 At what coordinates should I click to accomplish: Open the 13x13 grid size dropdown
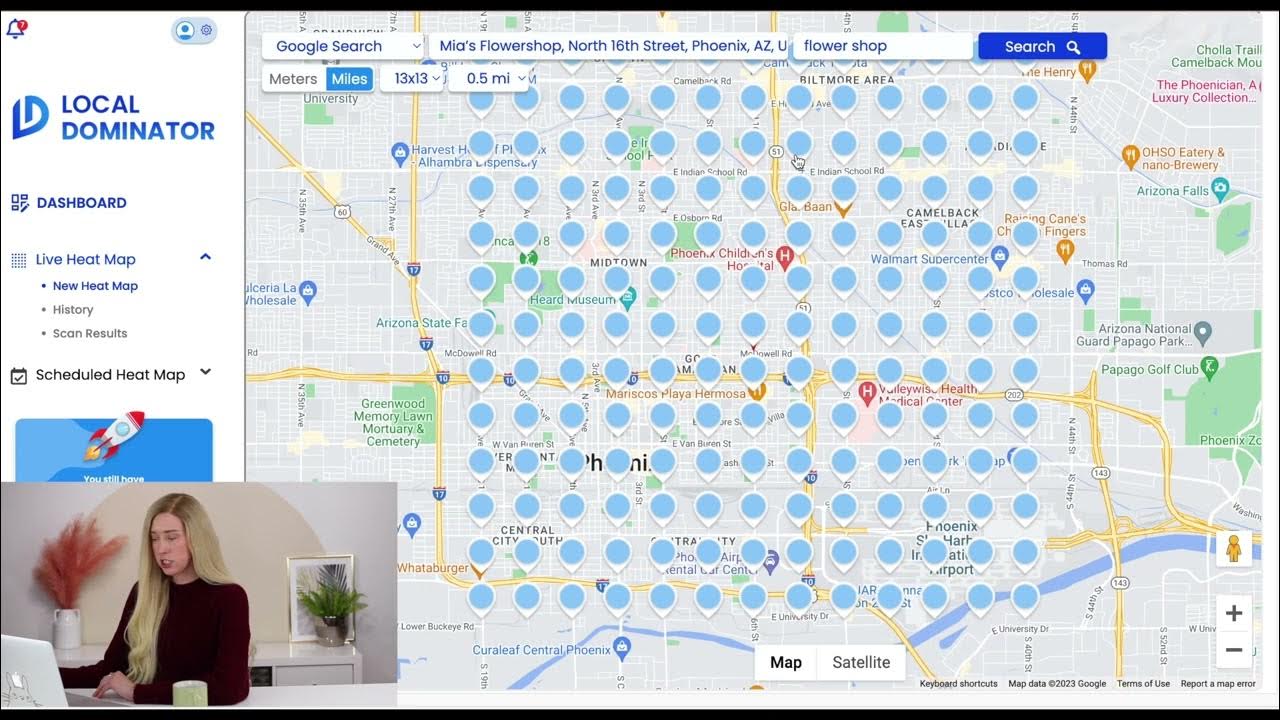[x=413, y=79]
